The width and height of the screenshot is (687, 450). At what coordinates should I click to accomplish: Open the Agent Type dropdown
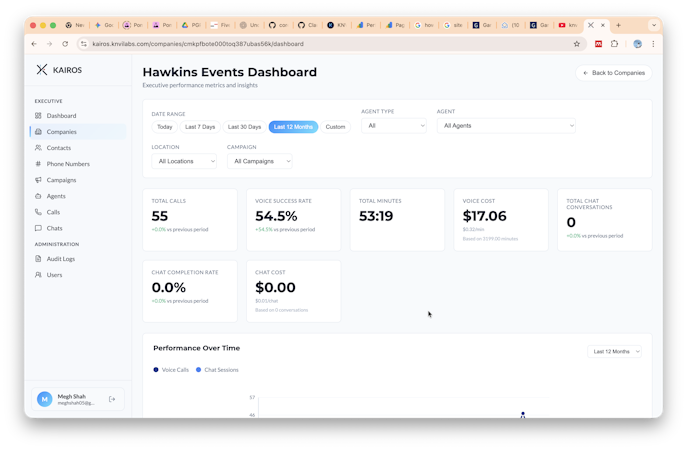point(394,126)
